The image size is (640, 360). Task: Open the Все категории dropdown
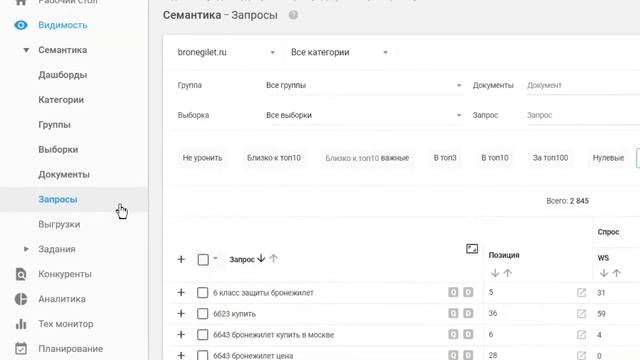click(x=339, y=52)
